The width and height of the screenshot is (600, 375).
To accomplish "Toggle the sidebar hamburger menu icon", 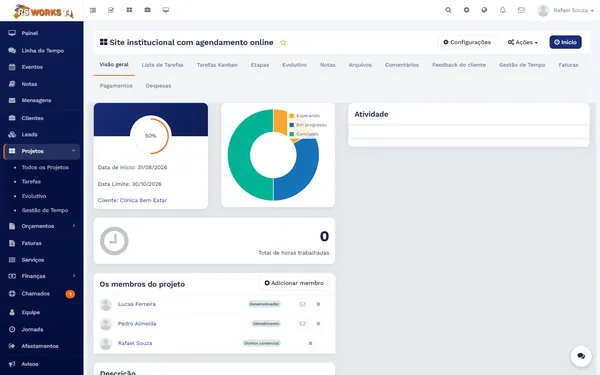I will [x=93, y=10].
